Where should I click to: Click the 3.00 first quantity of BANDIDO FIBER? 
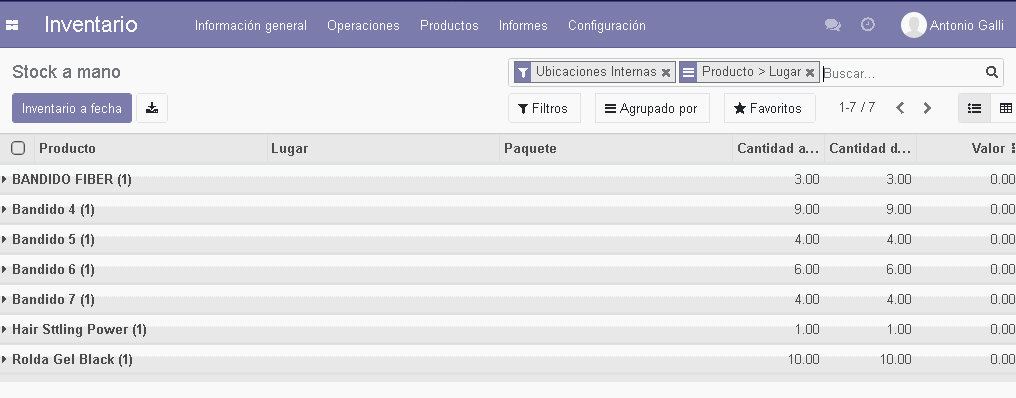click(x=807, y=180)
